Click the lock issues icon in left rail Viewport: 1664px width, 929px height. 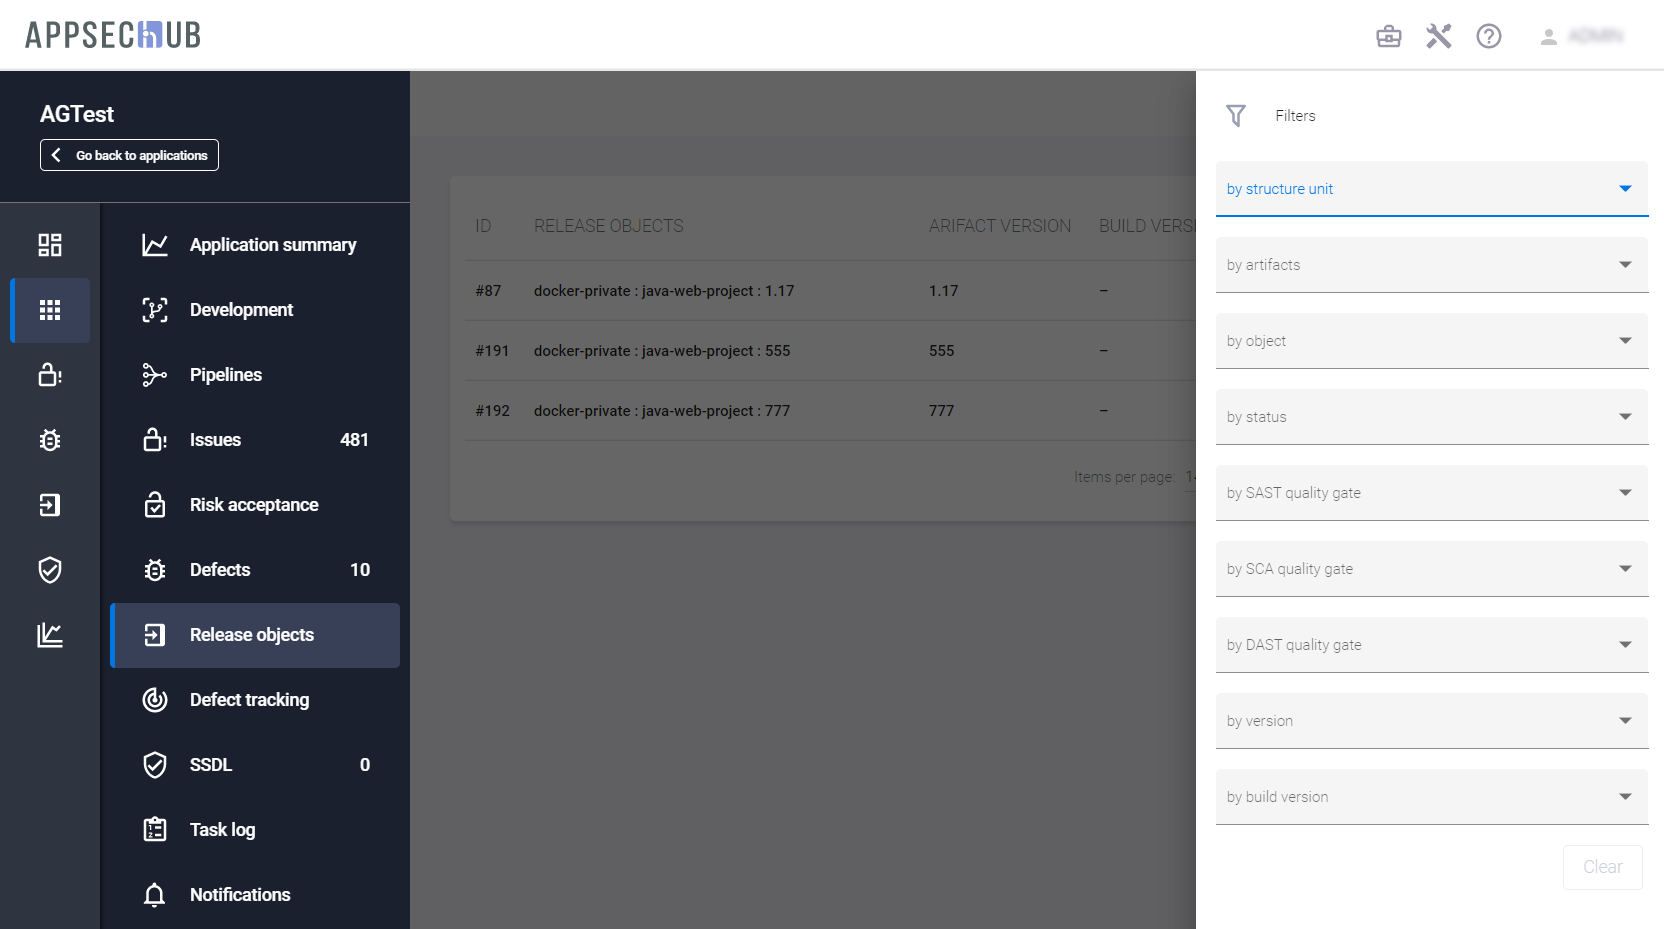(50, 375)
